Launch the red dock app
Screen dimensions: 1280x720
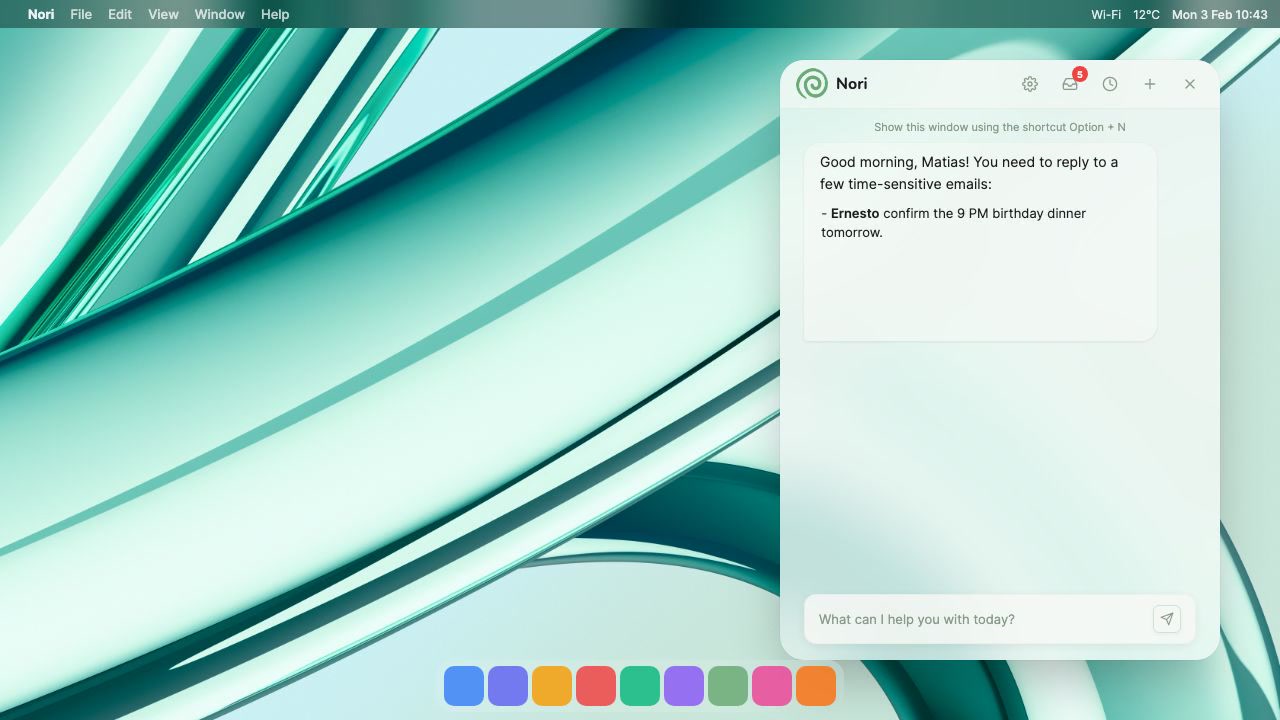pyautogui.click(x=596, y=686)
